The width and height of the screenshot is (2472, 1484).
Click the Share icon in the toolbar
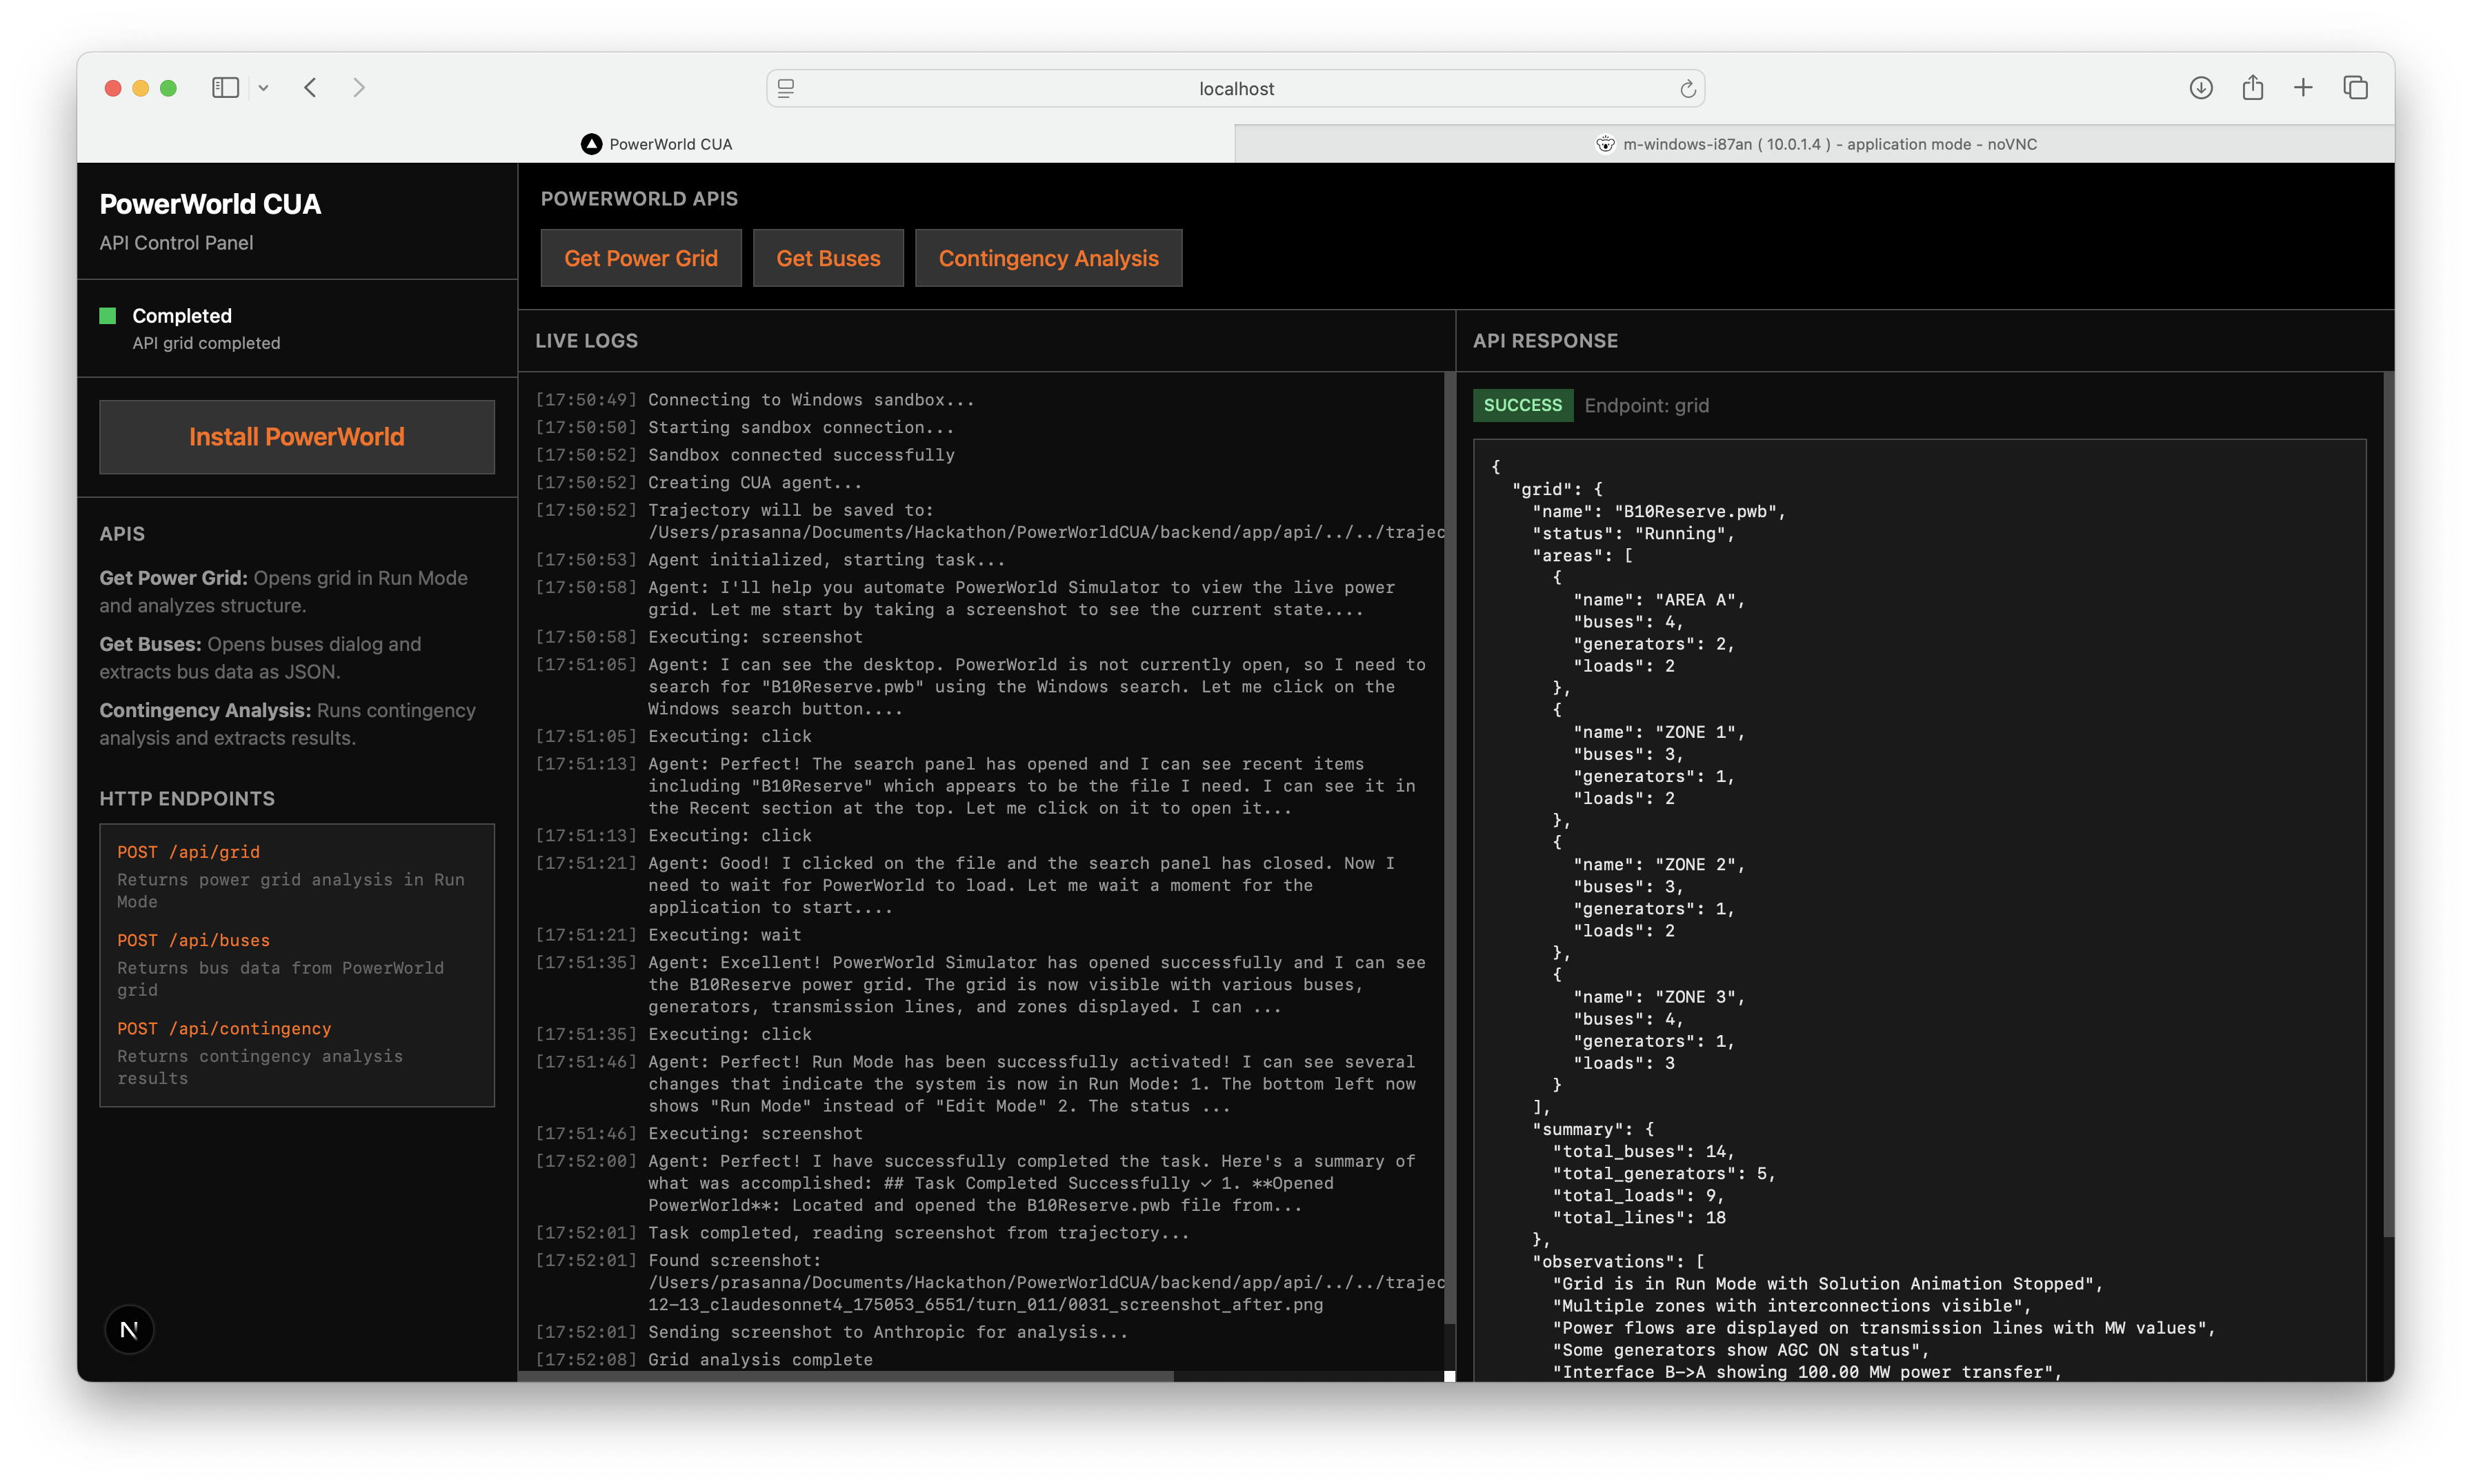[x=2252, y=88]
